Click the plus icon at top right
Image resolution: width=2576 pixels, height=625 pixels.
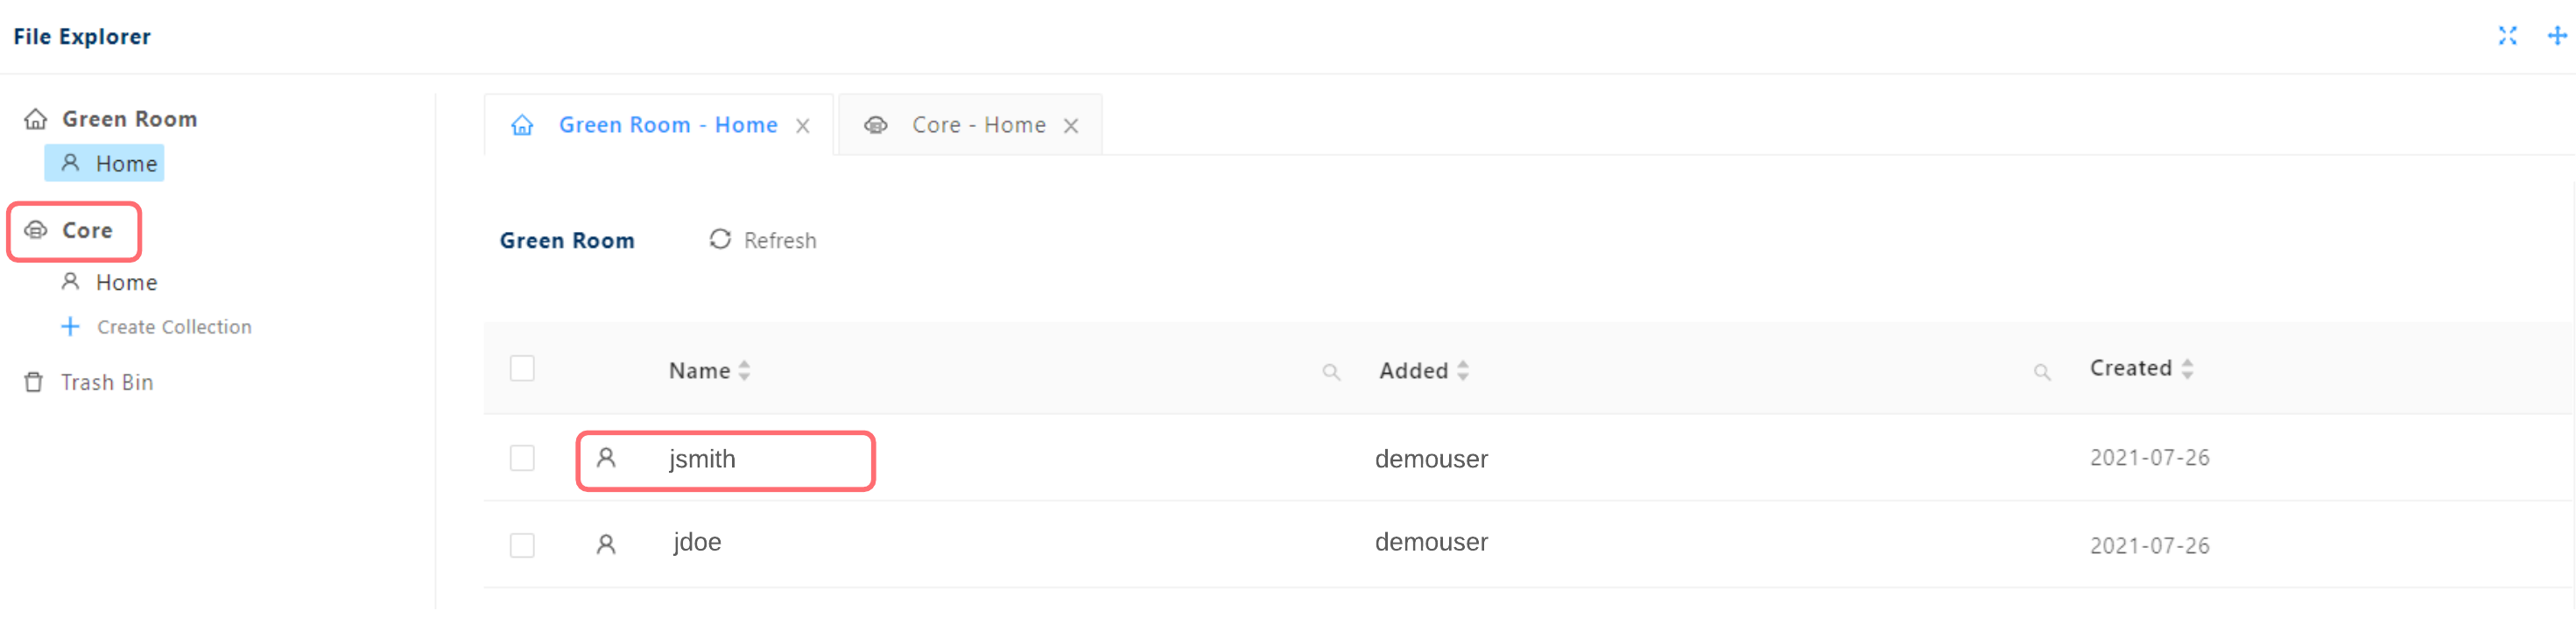[x=2557, y=36]
